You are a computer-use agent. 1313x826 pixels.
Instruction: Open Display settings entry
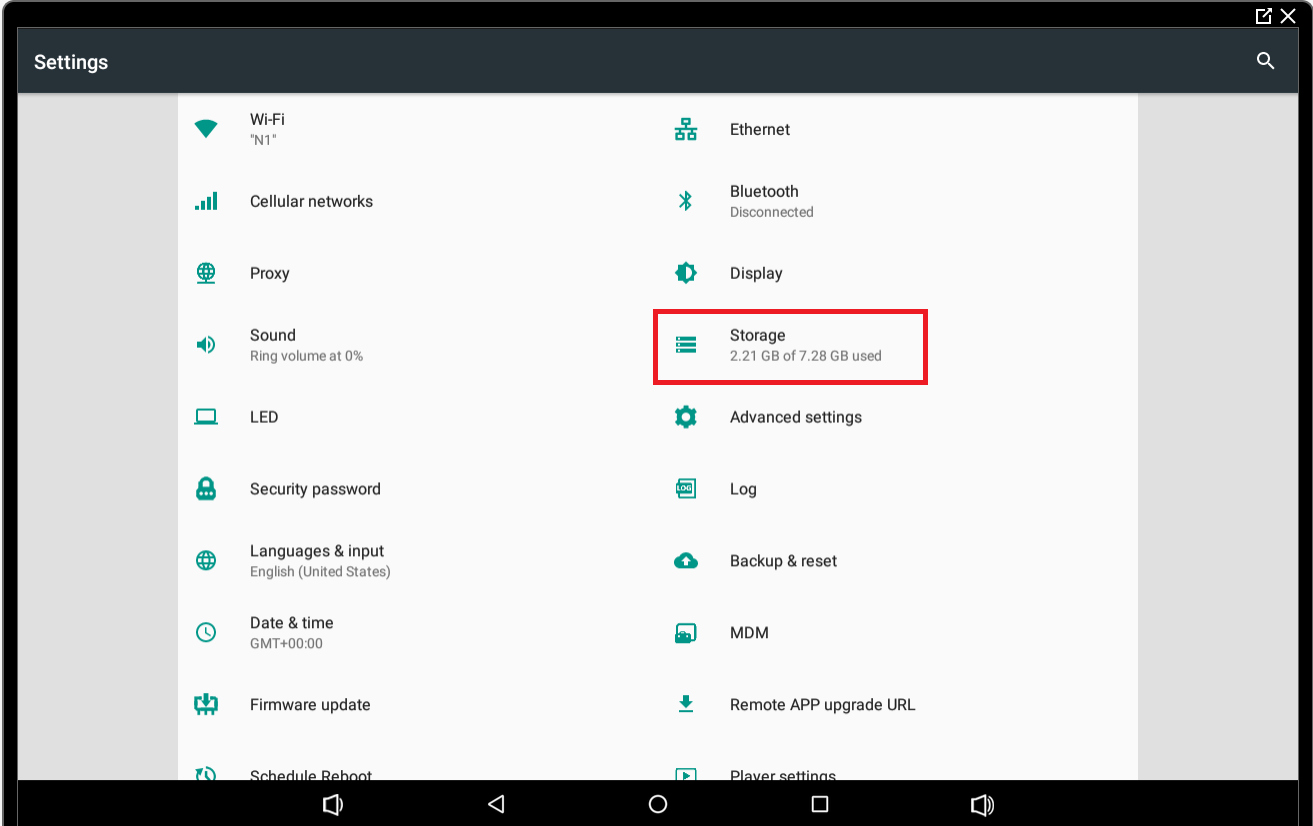pos(898,273)
